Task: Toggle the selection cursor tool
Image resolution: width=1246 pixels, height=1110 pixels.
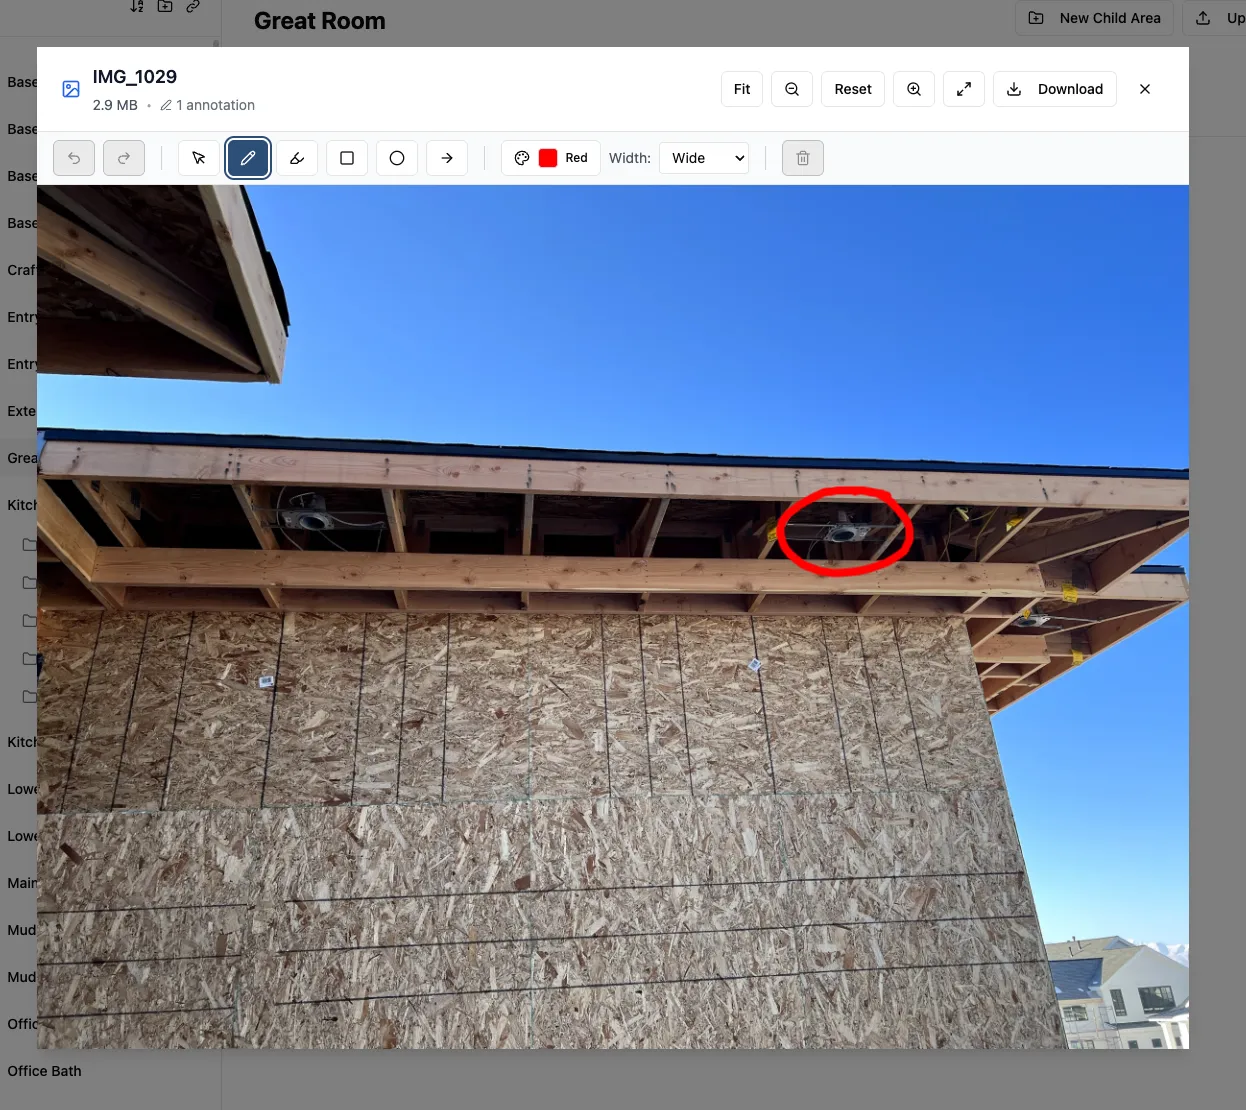Action: click(198, 157)
